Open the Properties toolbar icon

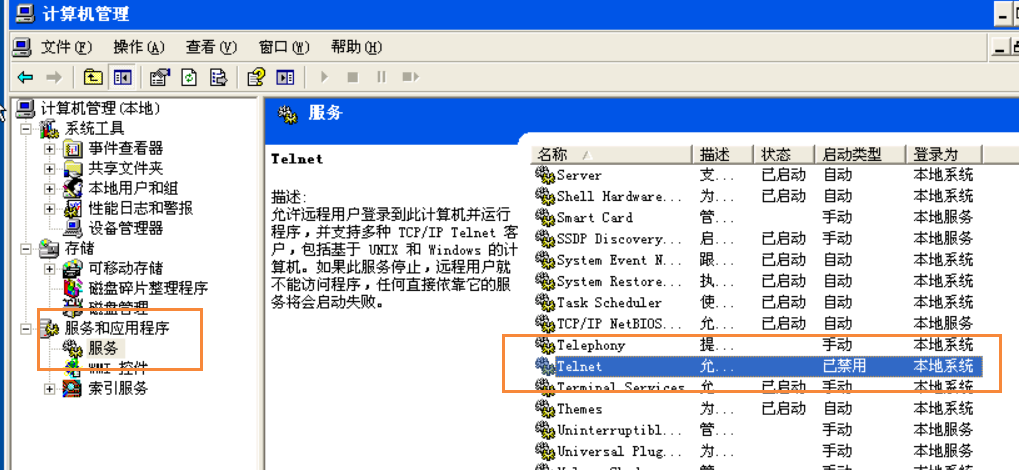coord(159,77)
